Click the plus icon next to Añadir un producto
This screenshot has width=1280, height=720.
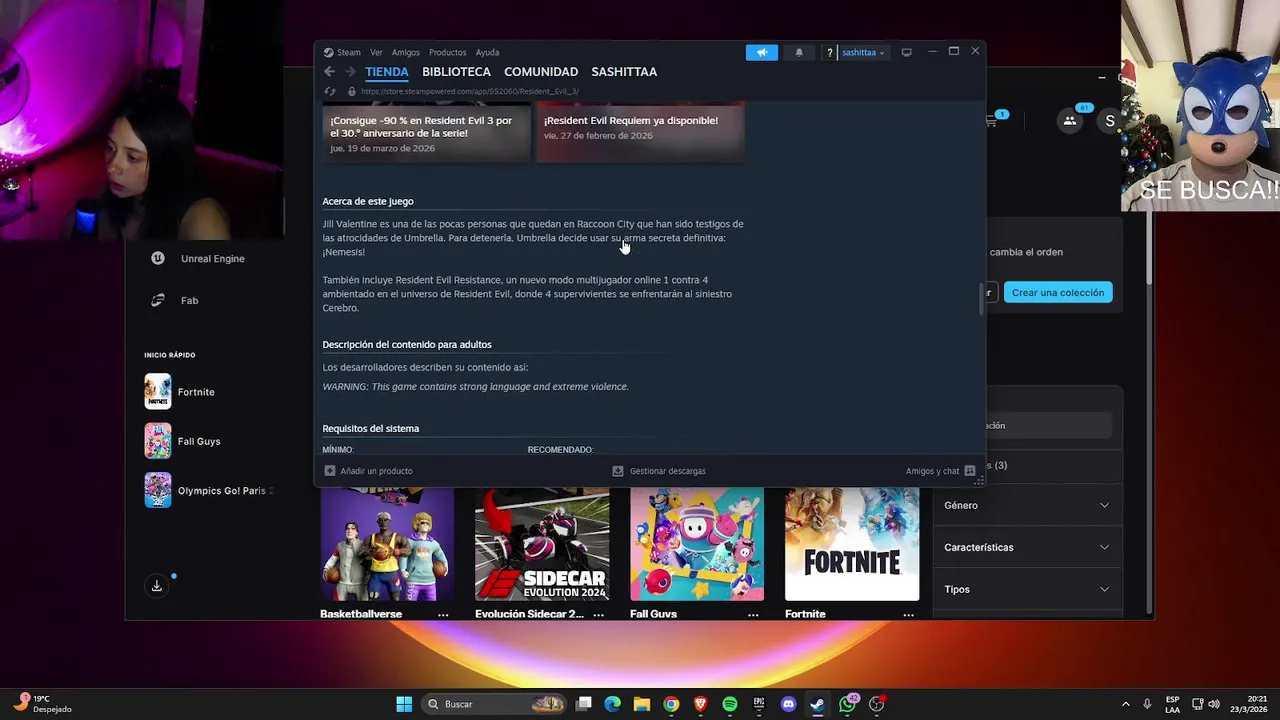coord(330,471)
